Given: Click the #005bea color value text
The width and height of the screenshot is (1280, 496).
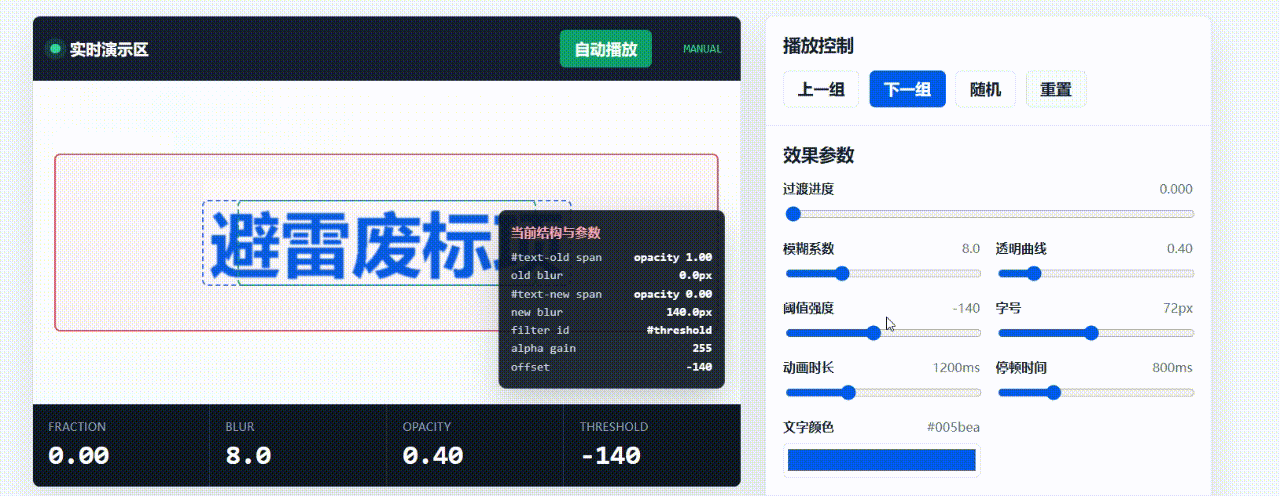Looking at the screenshot, I should point(953,427).
